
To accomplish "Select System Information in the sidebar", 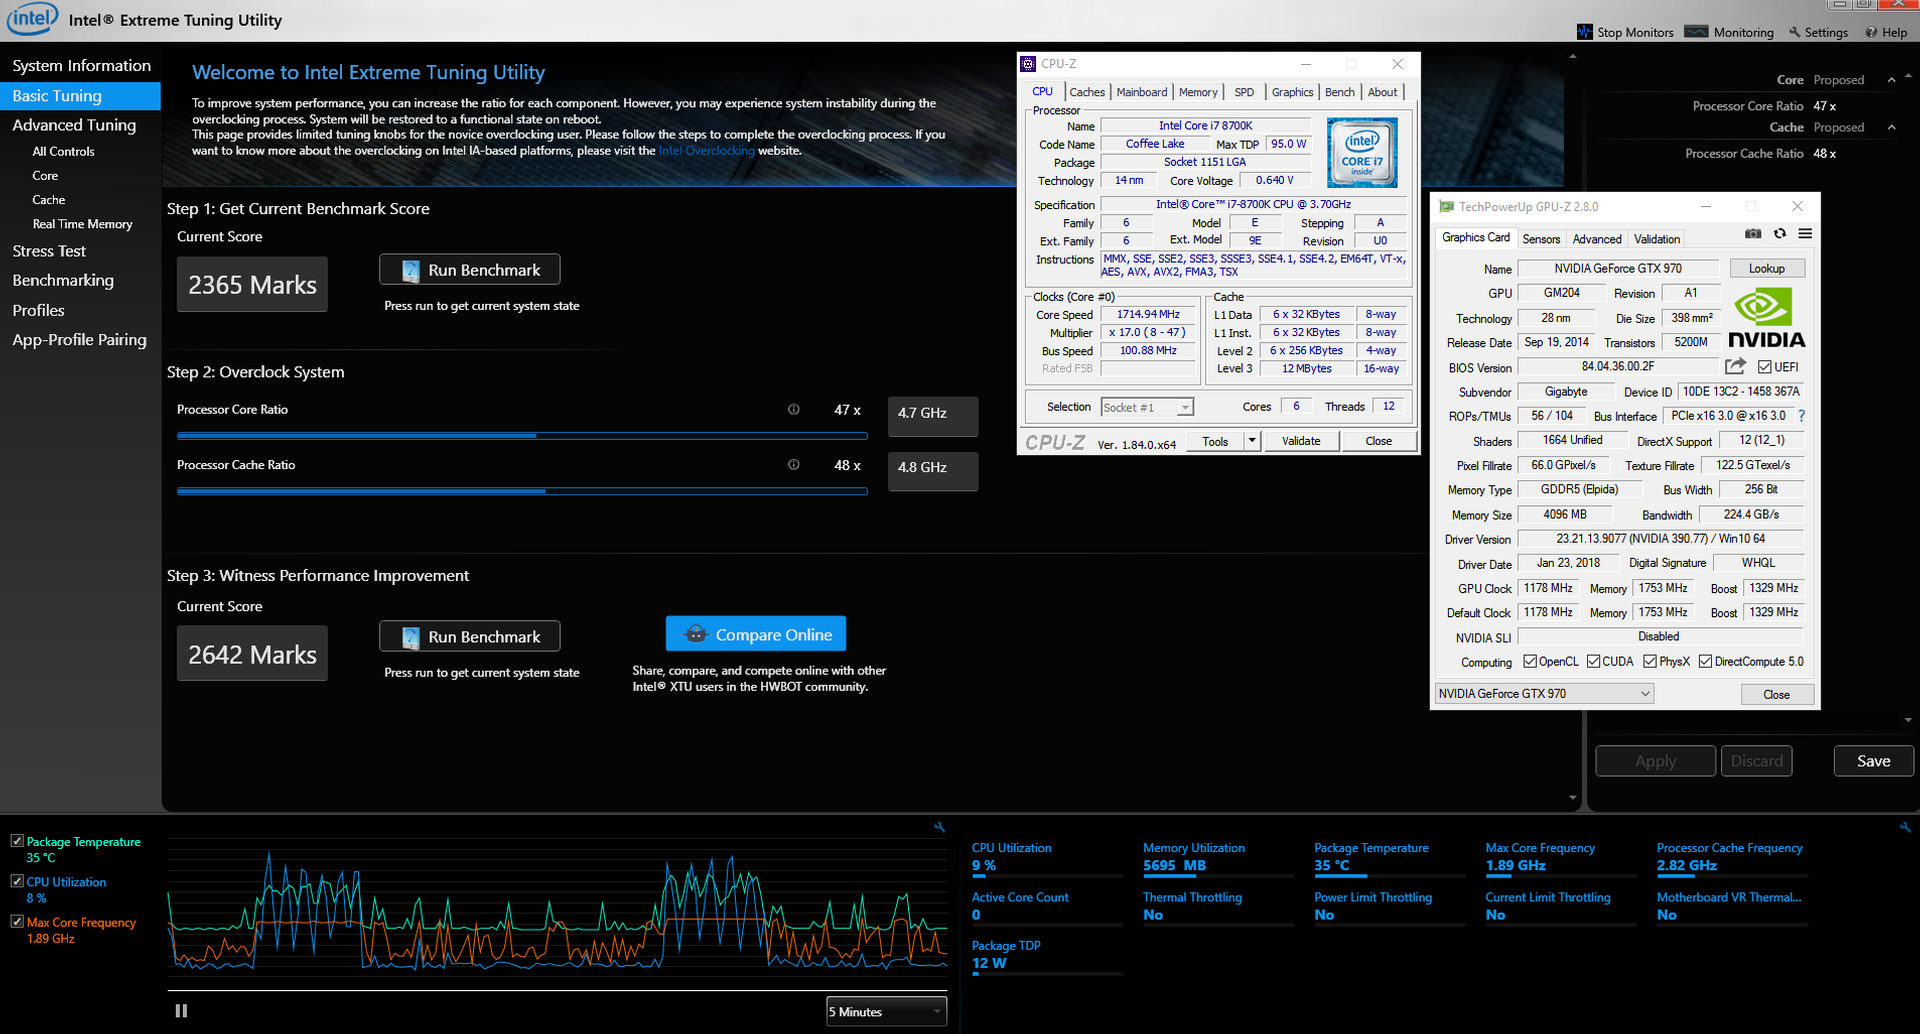I will (x=81, y=66).
